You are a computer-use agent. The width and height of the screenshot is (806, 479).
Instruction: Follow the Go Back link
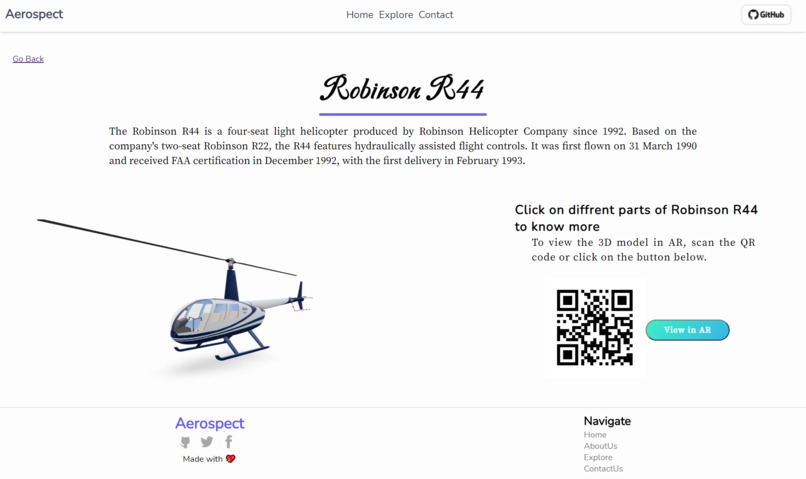(28, 59)
